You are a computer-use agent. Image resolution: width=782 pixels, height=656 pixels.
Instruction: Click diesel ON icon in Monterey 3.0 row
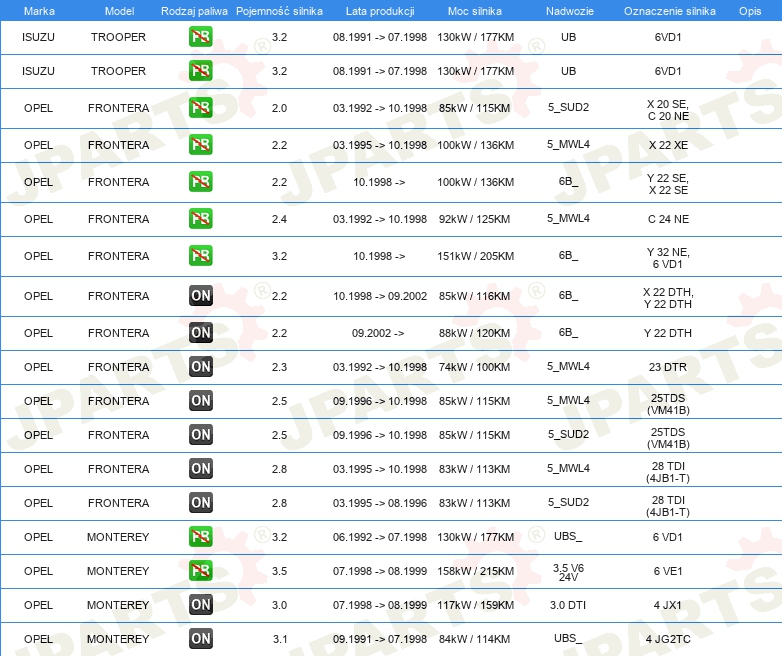point(200,604)
